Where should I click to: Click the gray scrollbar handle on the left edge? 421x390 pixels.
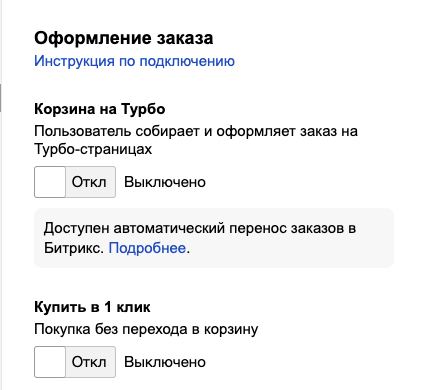tap(1, 98)
